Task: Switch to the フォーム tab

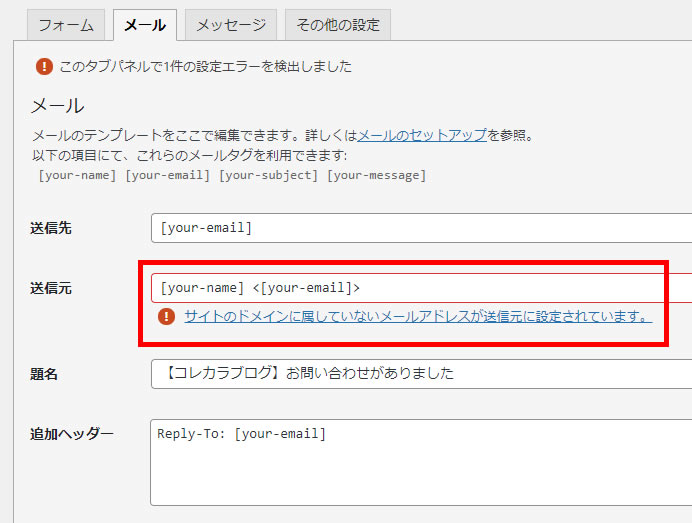Action: 59,25
